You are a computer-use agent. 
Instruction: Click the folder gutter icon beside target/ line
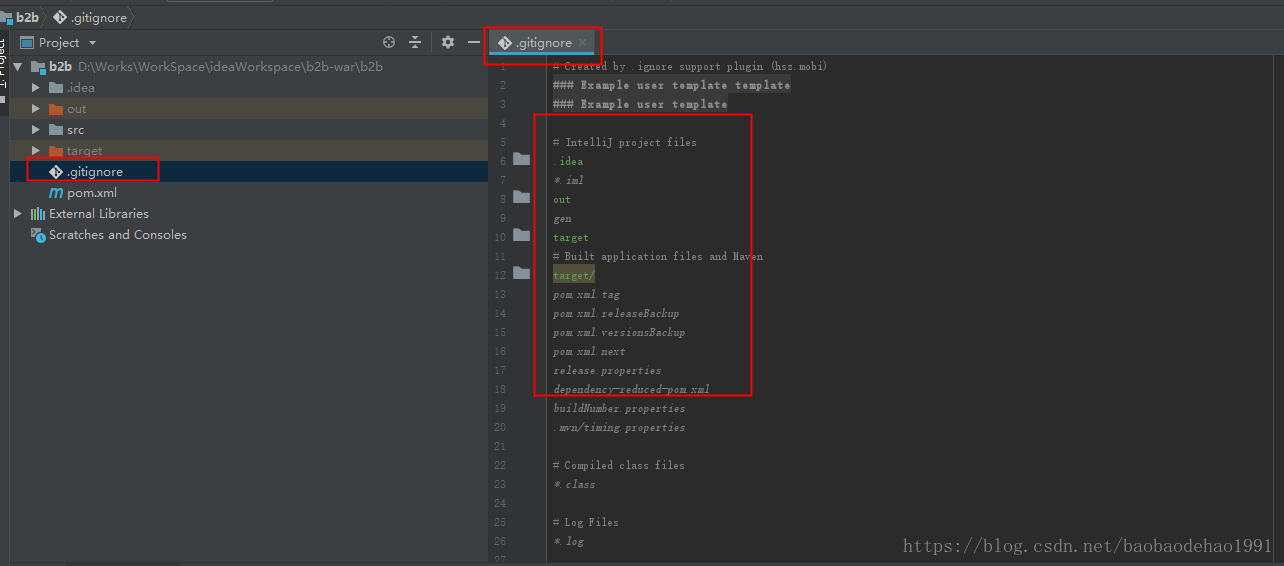coord(521,273)
